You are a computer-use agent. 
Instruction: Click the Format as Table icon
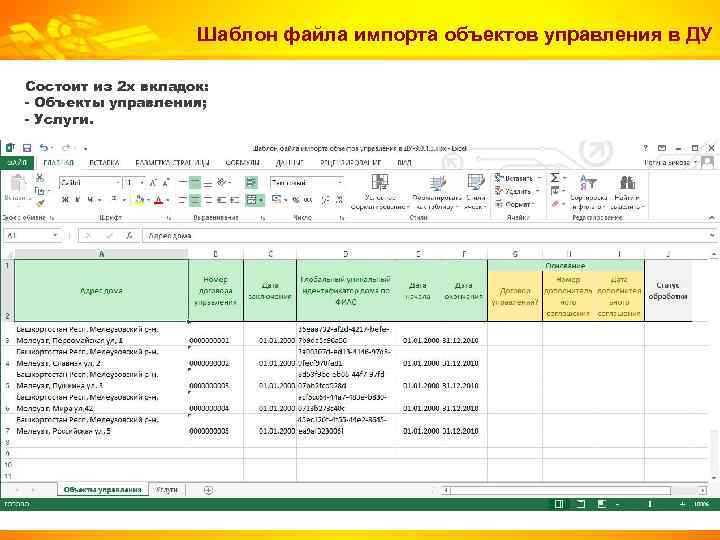437,184
